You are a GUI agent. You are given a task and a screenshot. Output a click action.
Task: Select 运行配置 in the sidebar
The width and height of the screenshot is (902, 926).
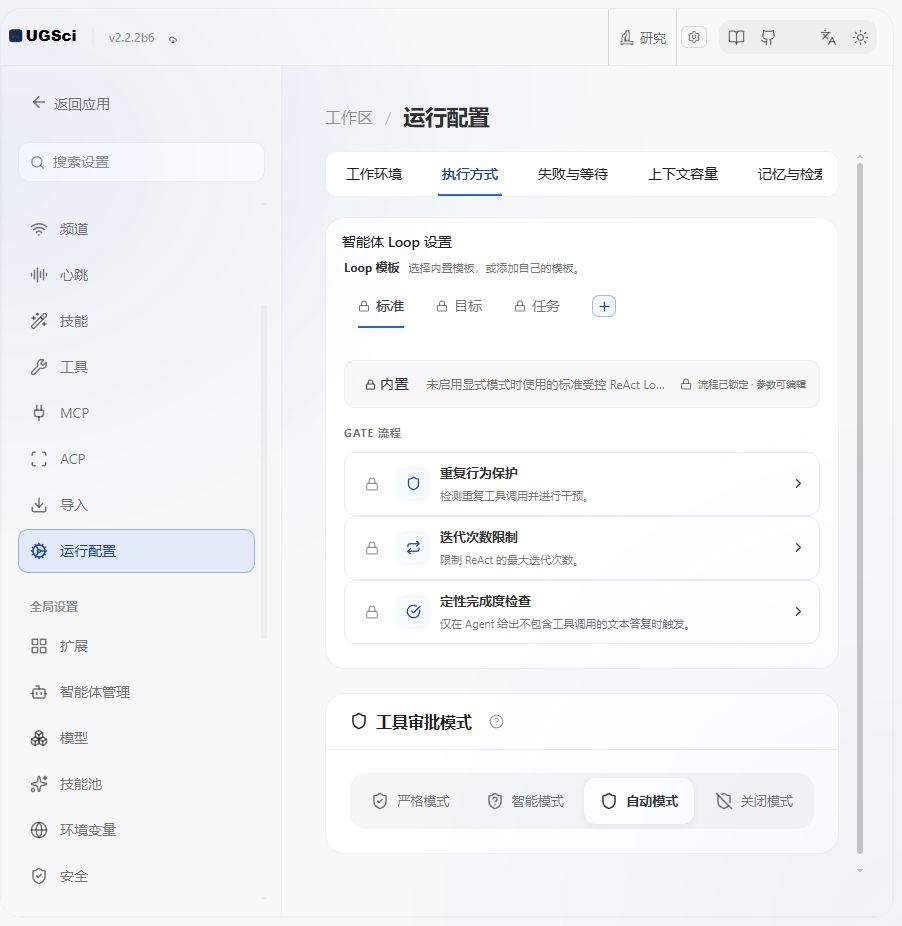tap(136, 551)
